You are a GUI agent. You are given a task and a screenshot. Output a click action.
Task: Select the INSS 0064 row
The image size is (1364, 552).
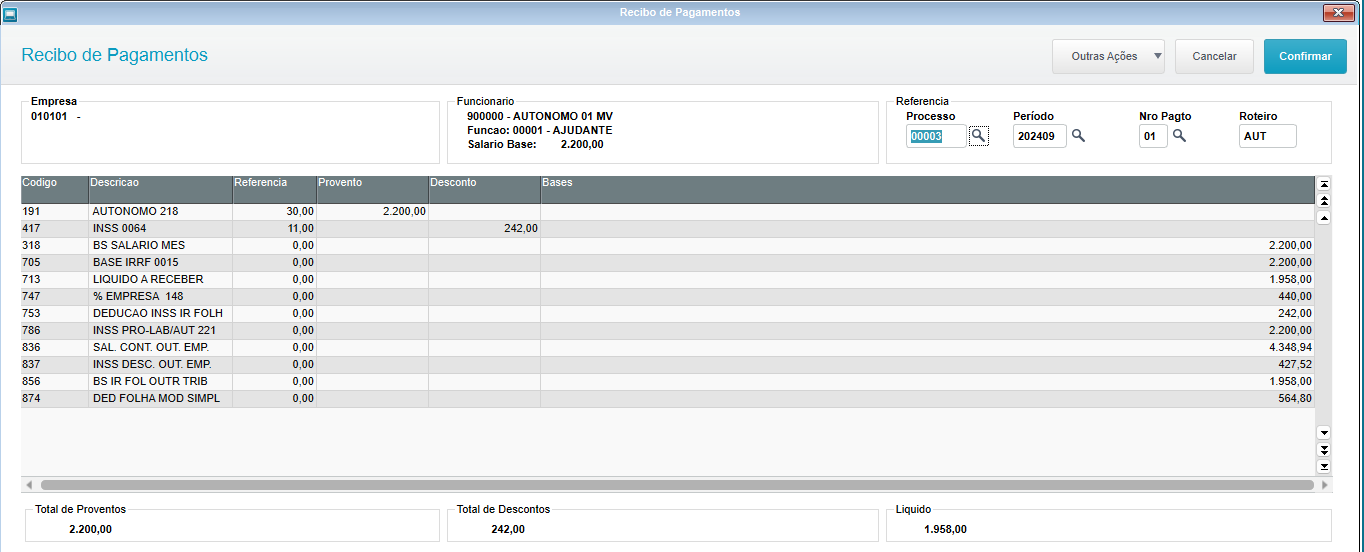pos(668,229)
